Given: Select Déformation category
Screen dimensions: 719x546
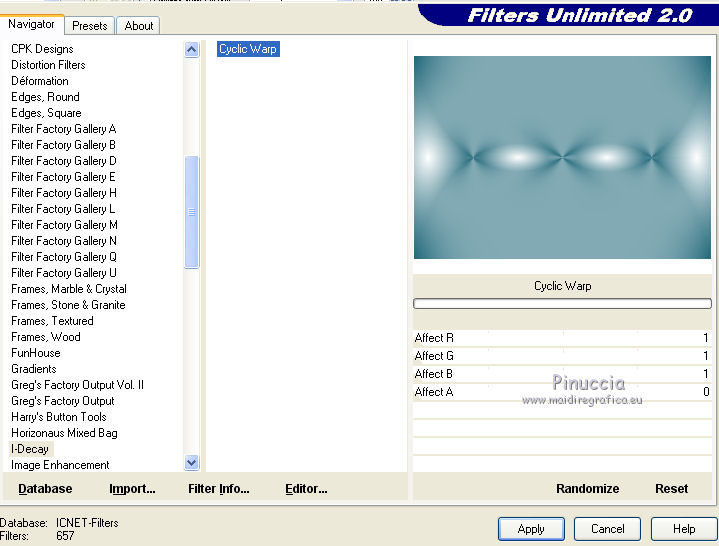Looking at the screenshot, I should coord(40,81).
